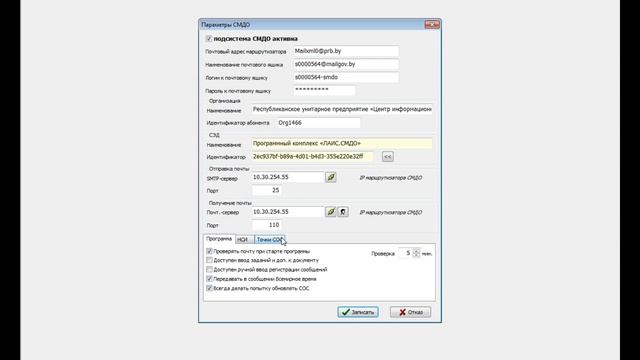The image size is (640, 360).
Task: Toggle "Всегда делать попытку обновлять СОС" checkbox
Action: click(x=209, y=288)
